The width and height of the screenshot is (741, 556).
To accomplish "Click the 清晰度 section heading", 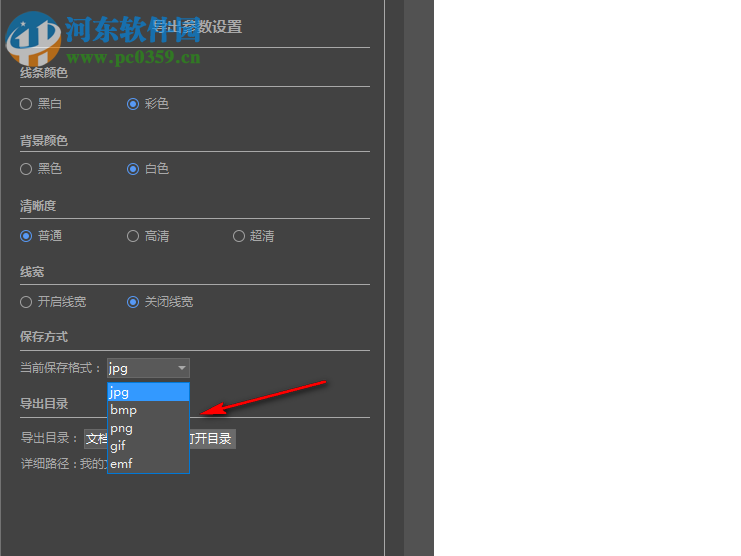I will [x=38, y=206].
